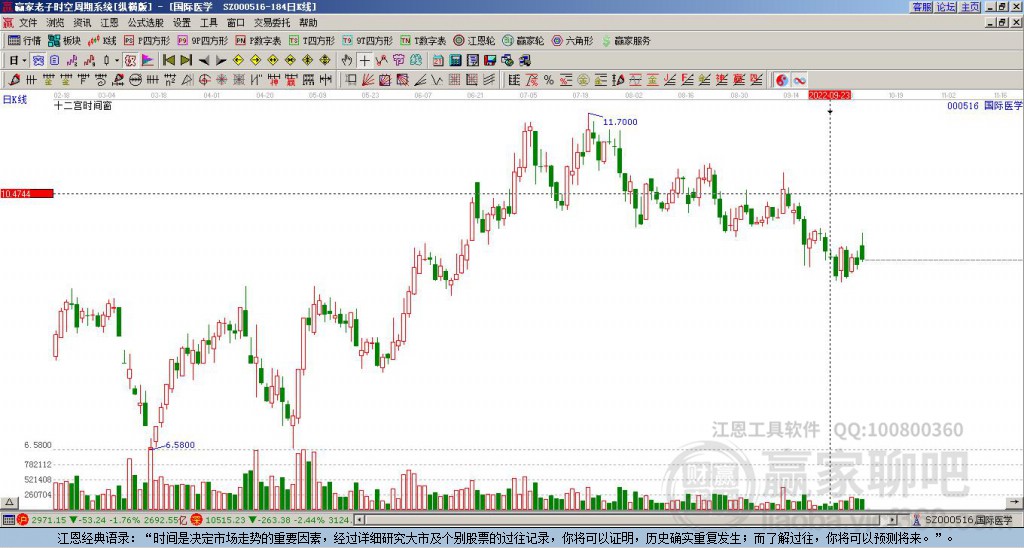Expand the 日 period dropdown
This screenshot has width=1024, height=548.
coord(25,61)
